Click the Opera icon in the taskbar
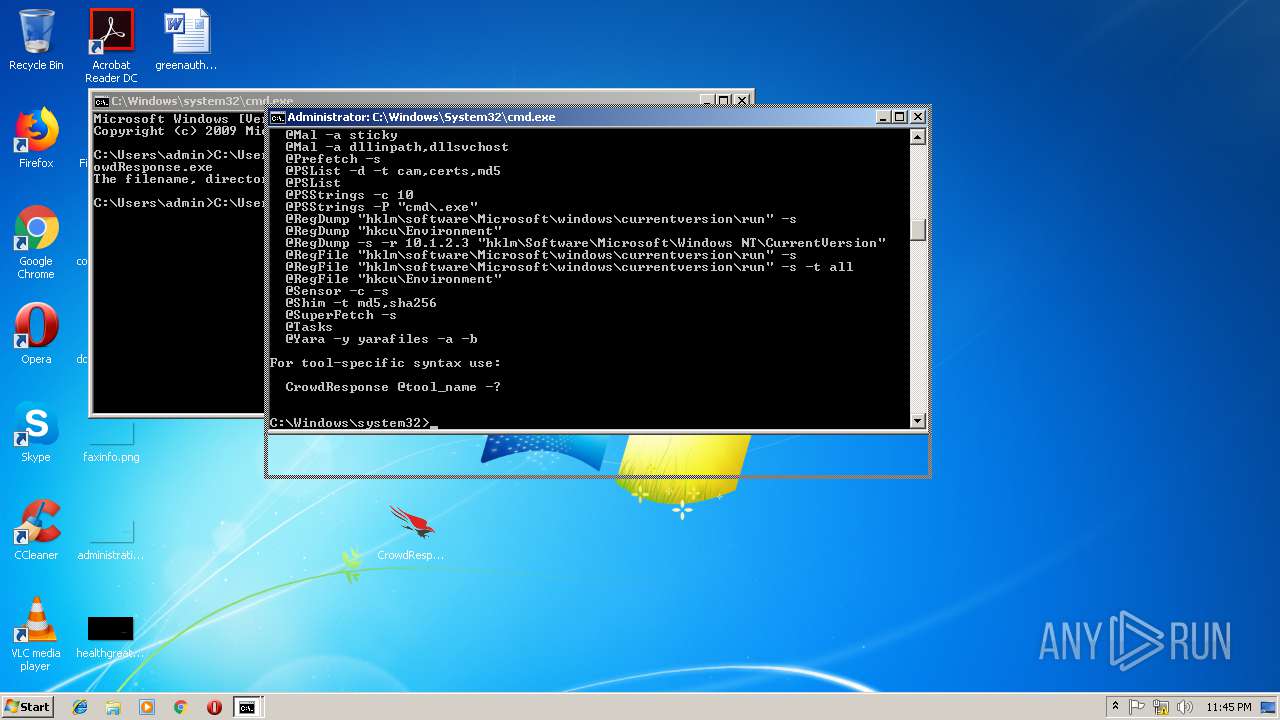 [x=214, y=707]
